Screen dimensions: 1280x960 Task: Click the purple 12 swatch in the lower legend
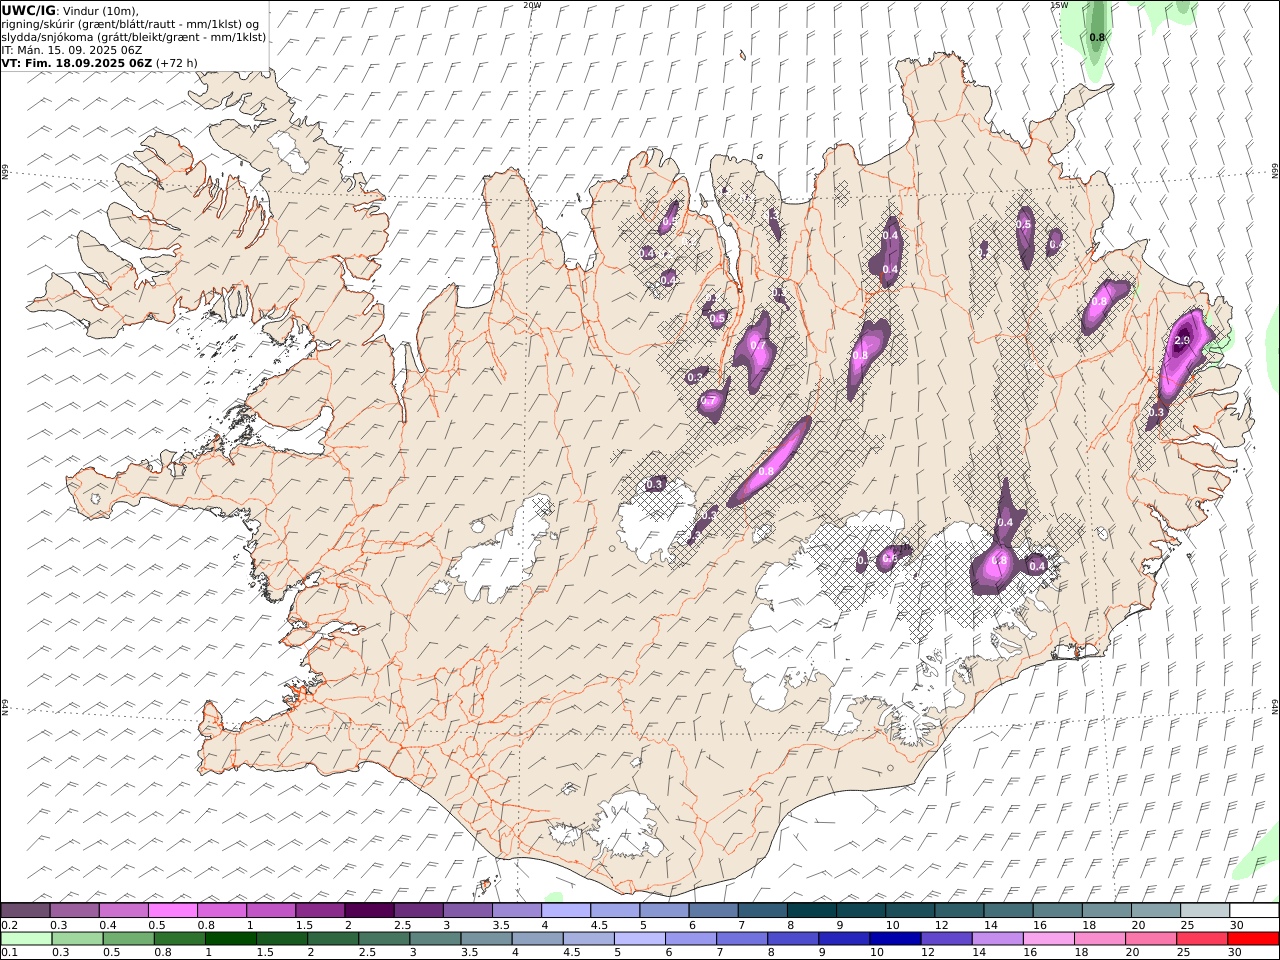click(x=946, y=939)
